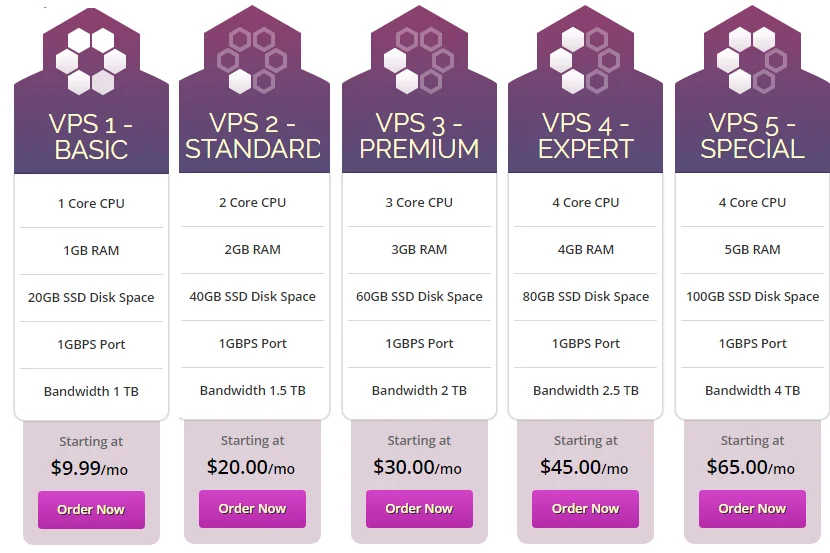Click the VPS 5 Special hexagon icon

[x=752, y=61]
